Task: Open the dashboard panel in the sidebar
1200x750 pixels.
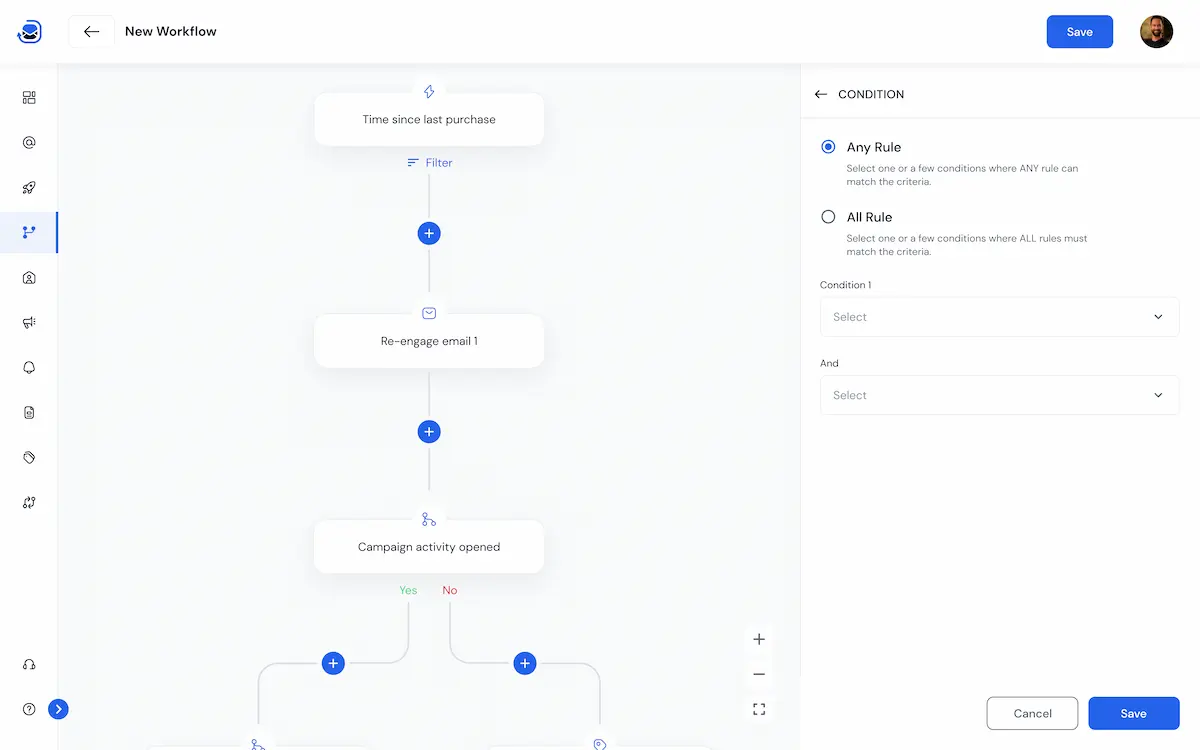Action: [x=28, y=97]
